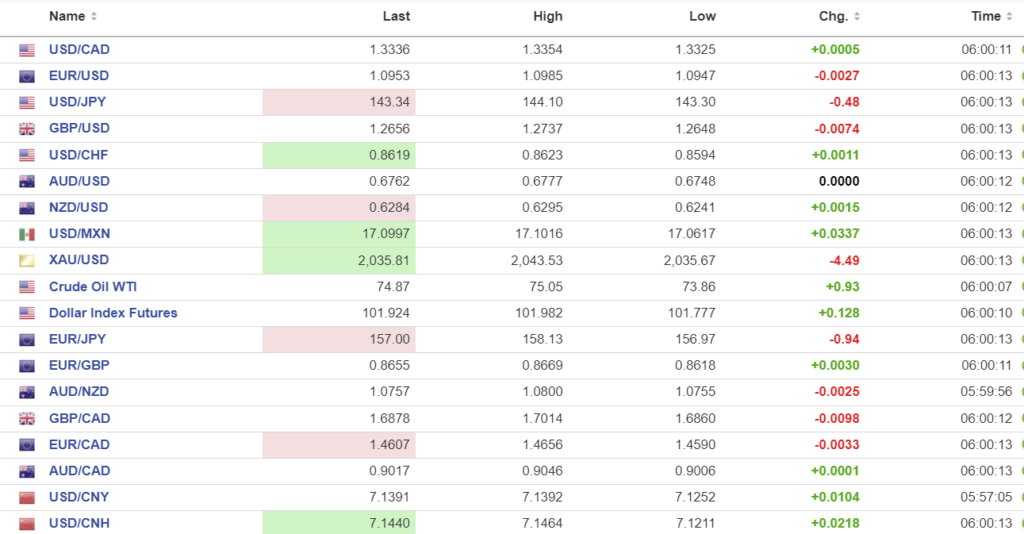Click the Australian flag icon beside AUD/USD

[x=27, y=181]
